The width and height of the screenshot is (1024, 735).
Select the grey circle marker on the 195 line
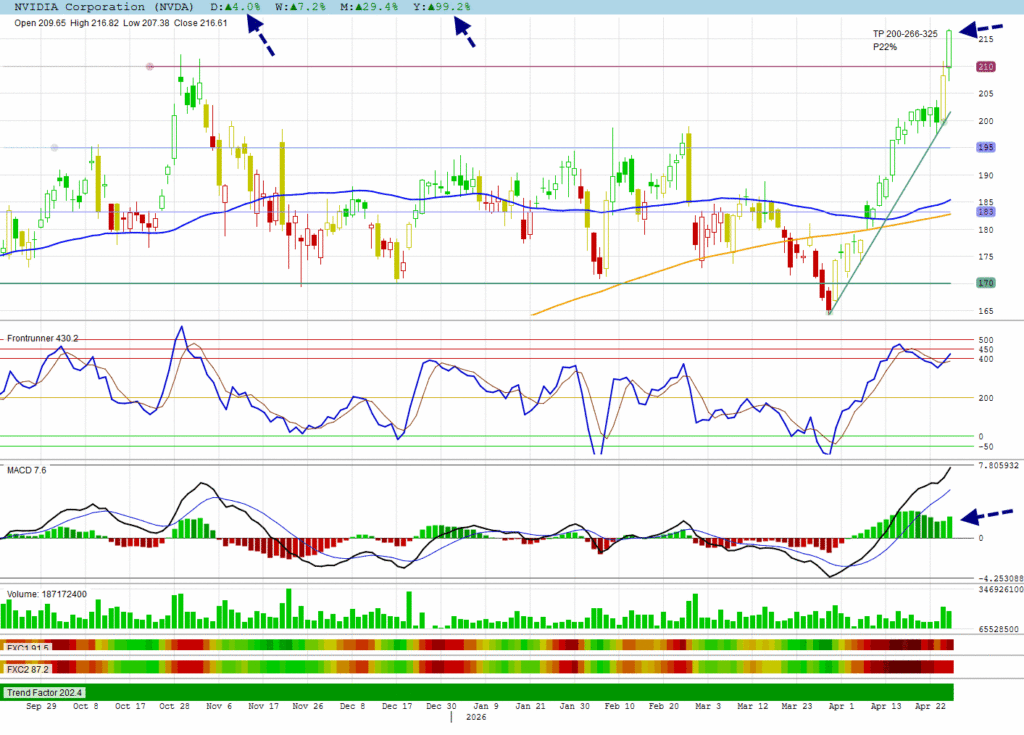coord(54,148)
